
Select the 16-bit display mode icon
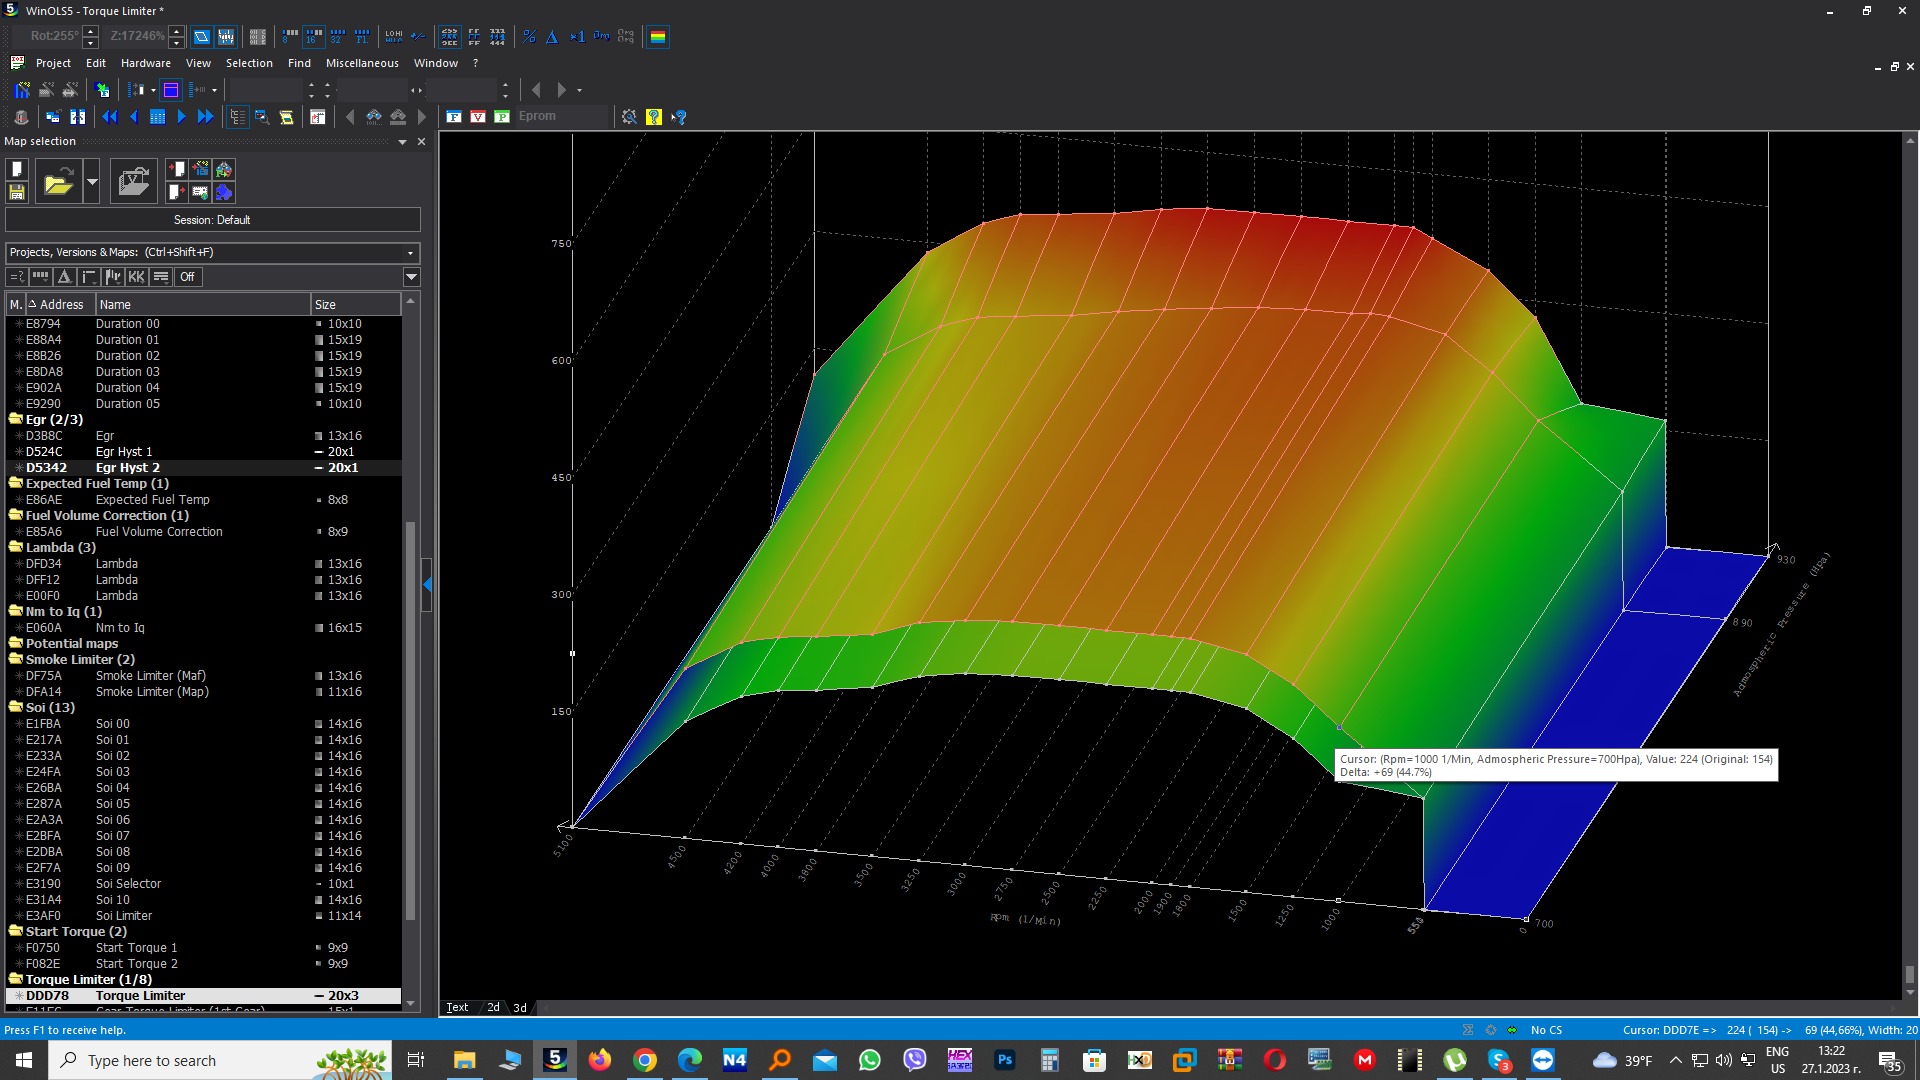313,37
